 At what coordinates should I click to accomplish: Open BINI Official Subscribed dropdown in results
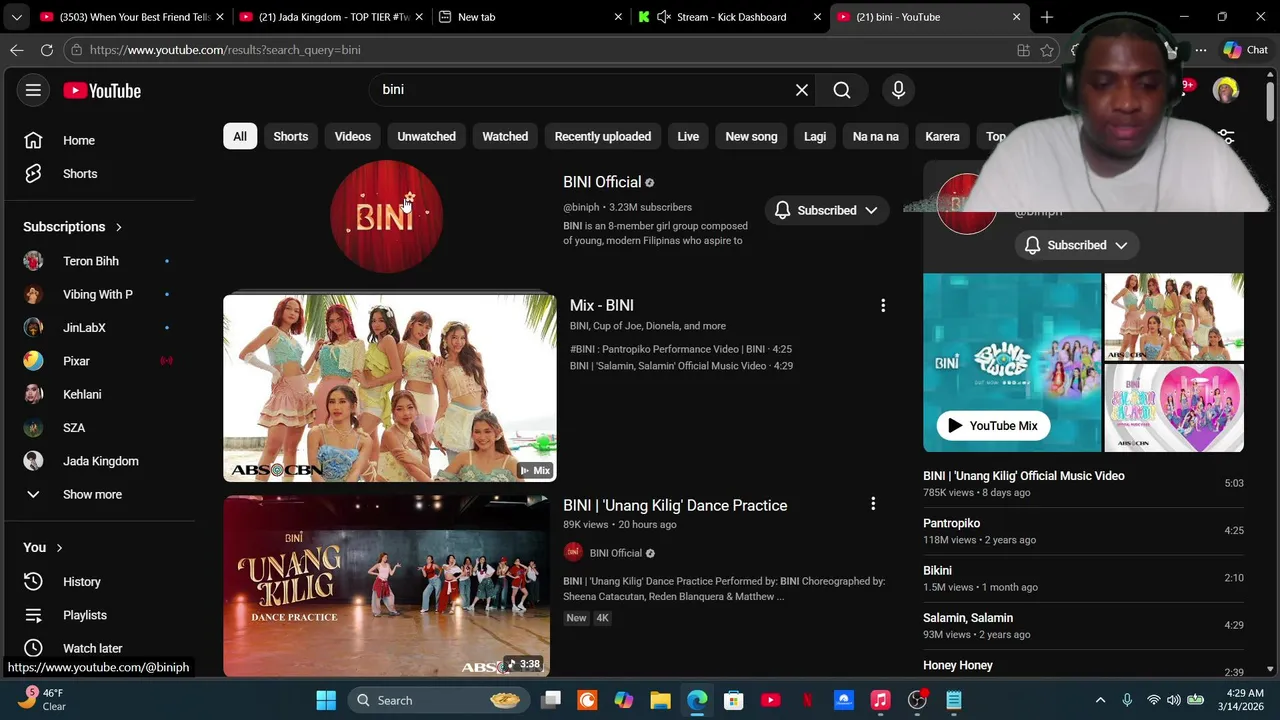pos(827,210)
